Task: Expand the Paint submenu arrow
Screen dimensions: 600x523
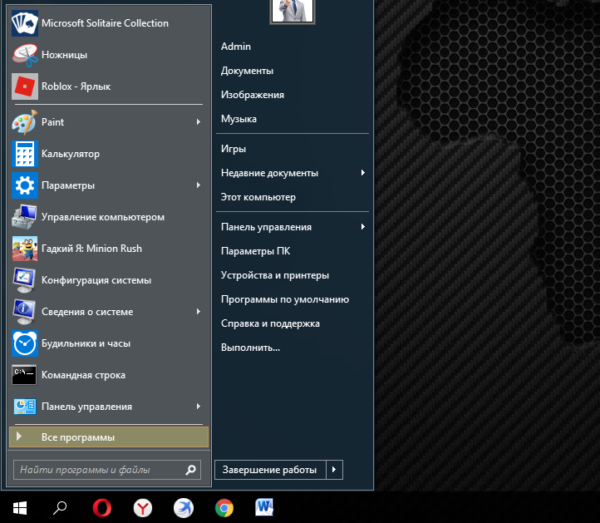Action: pos(198,122)
